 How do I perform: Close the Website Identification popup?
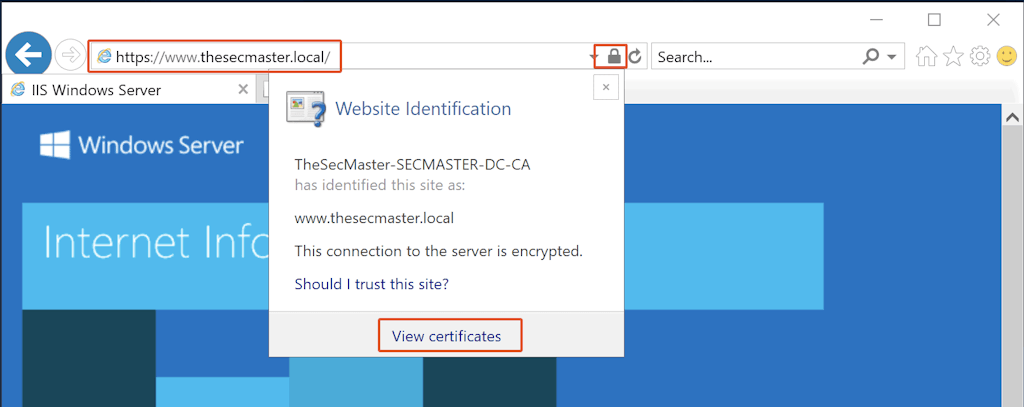(x=606, y=87)
